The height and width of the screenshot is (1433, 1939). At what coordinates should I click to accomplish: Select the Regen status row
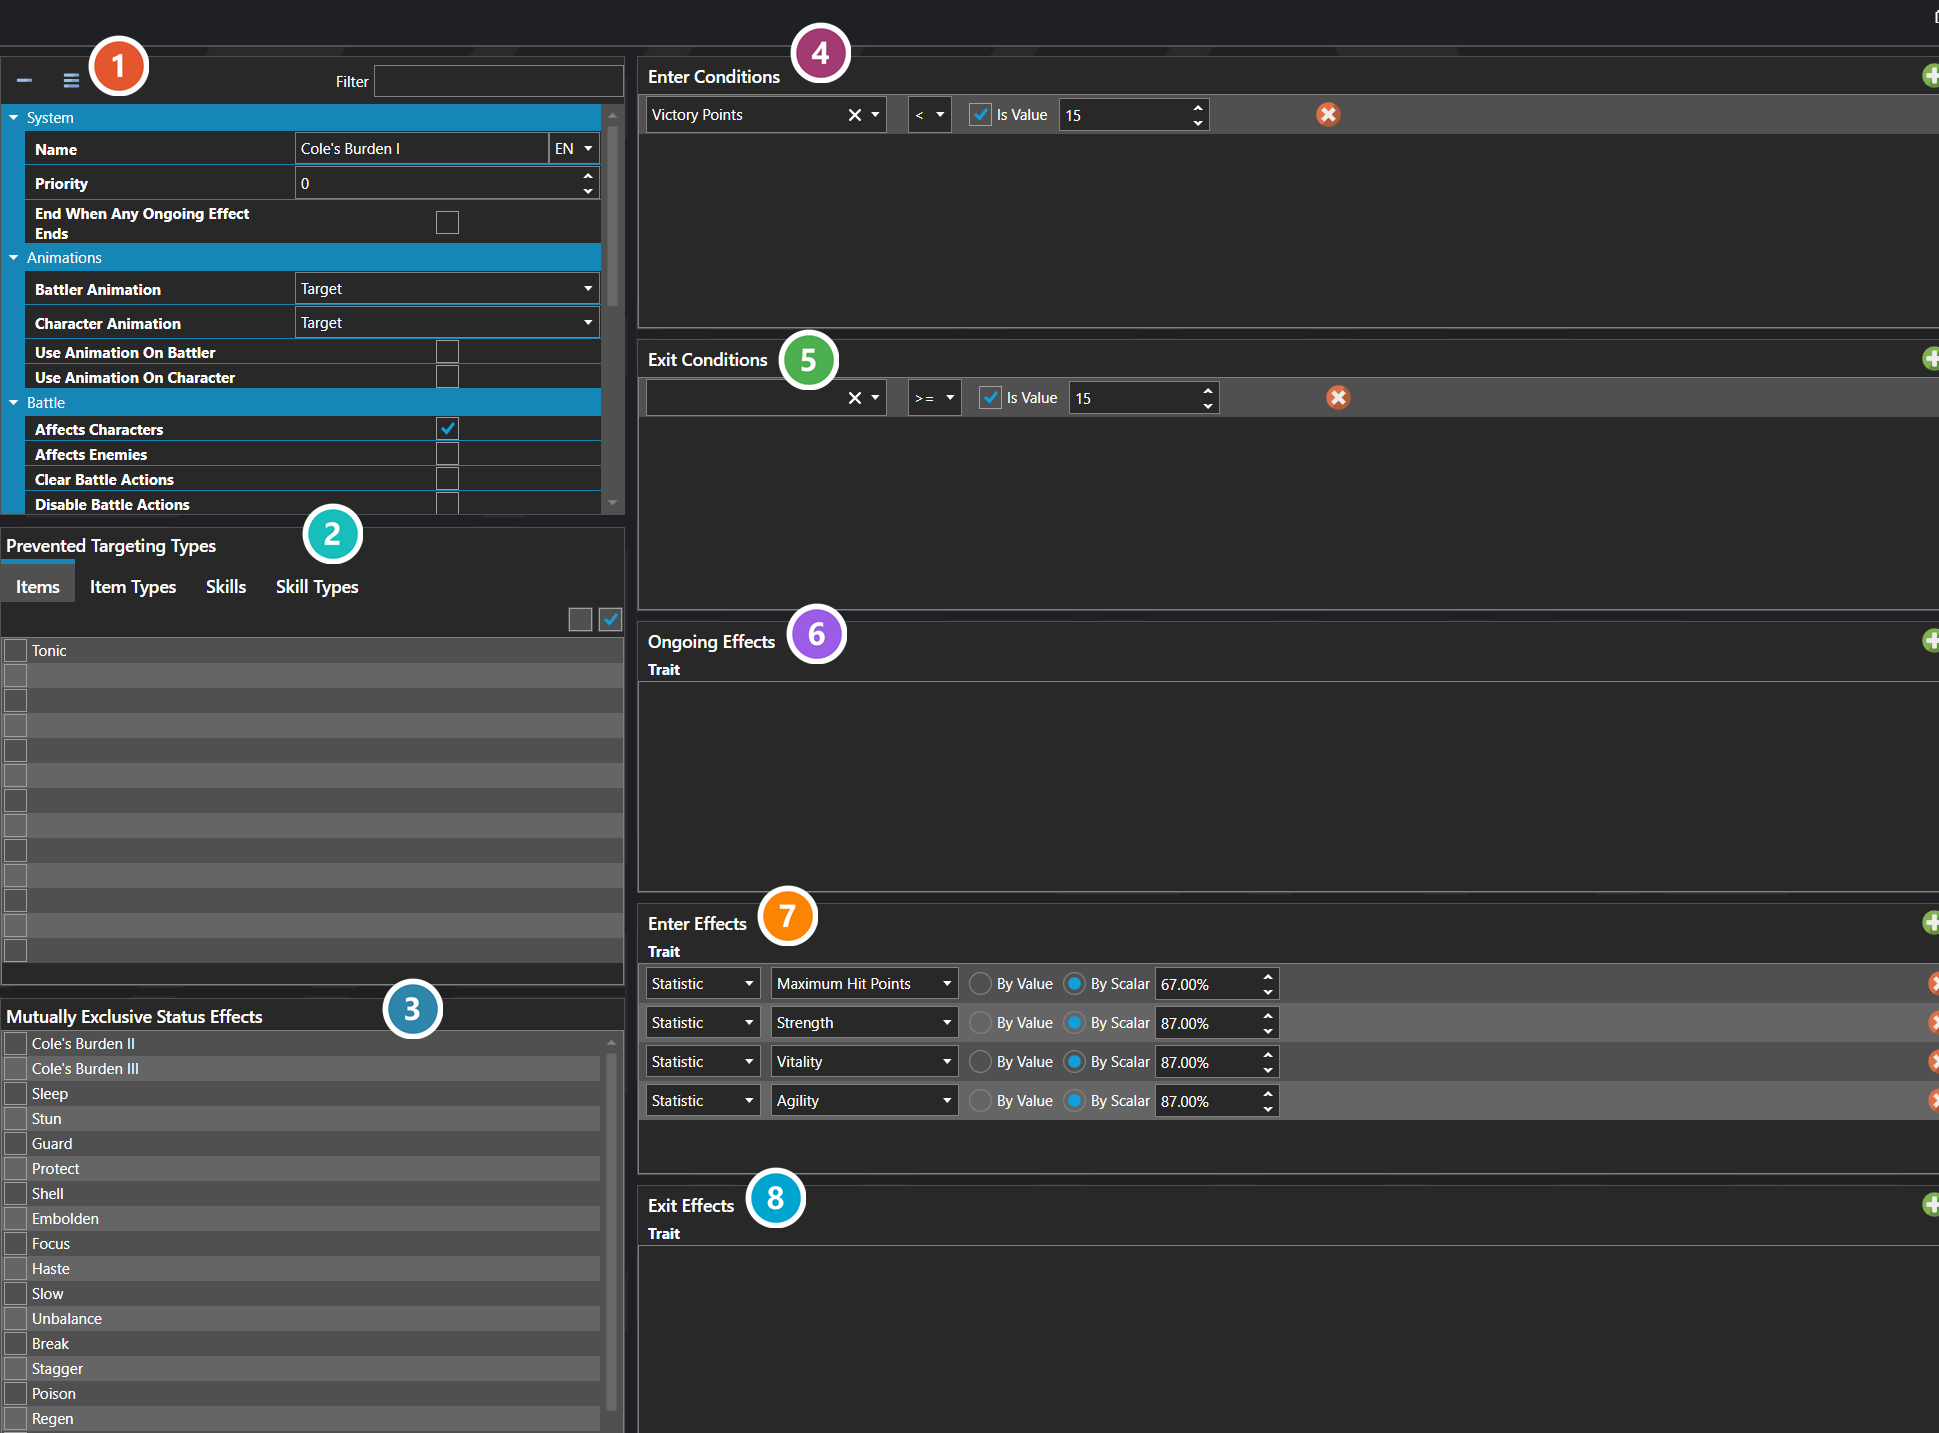tap(302, 1418)
